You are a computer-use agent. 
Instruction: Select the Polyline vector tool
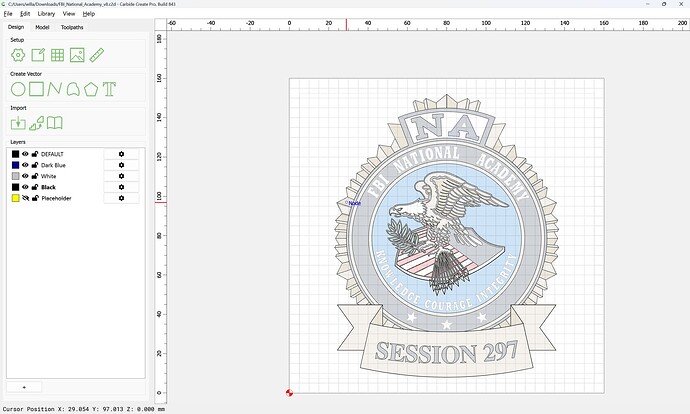click(x=55, y=89)
